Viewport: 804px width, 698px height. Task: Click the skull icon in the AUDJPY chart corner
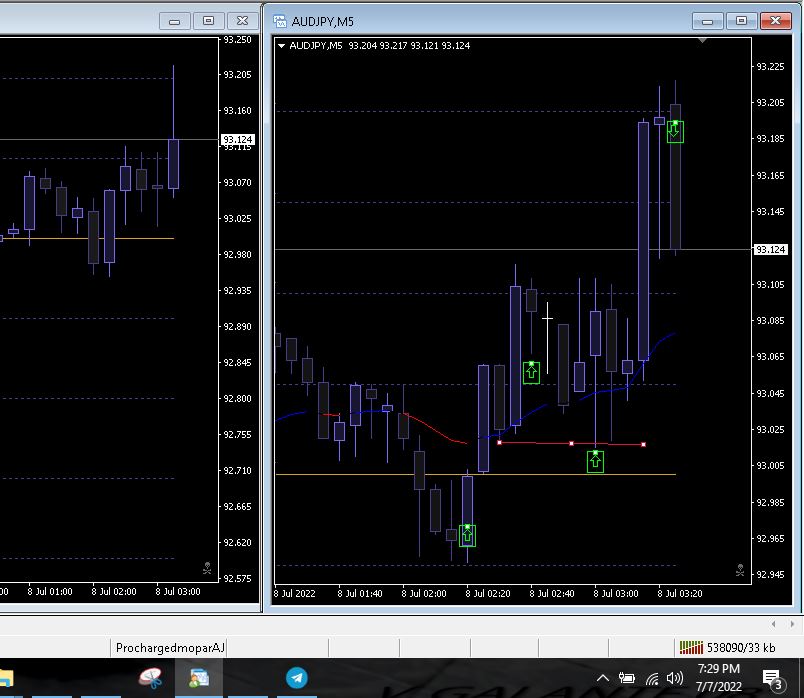(740, 570)
